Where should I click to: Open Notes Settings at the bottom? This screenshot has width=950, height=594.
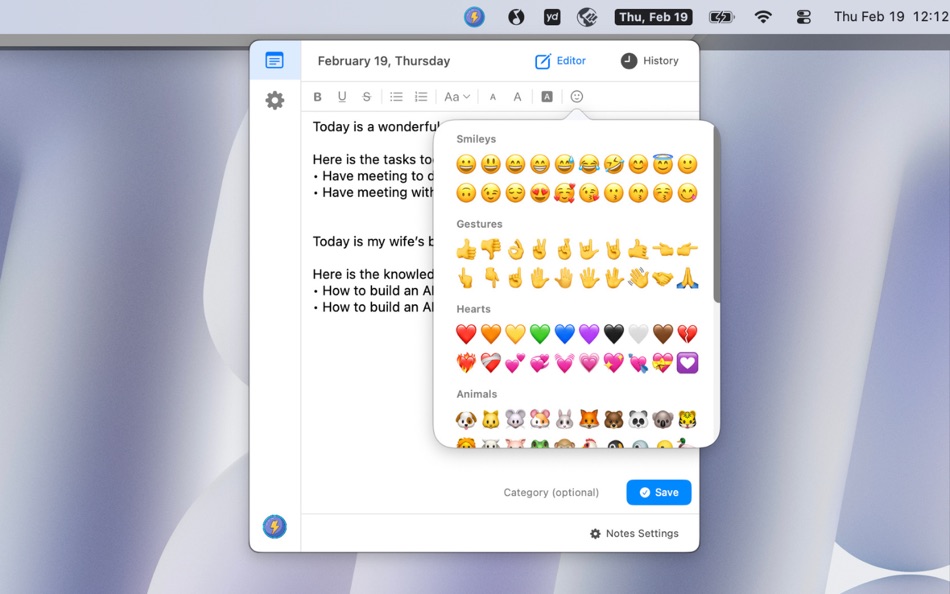click(x=635, y=533)
